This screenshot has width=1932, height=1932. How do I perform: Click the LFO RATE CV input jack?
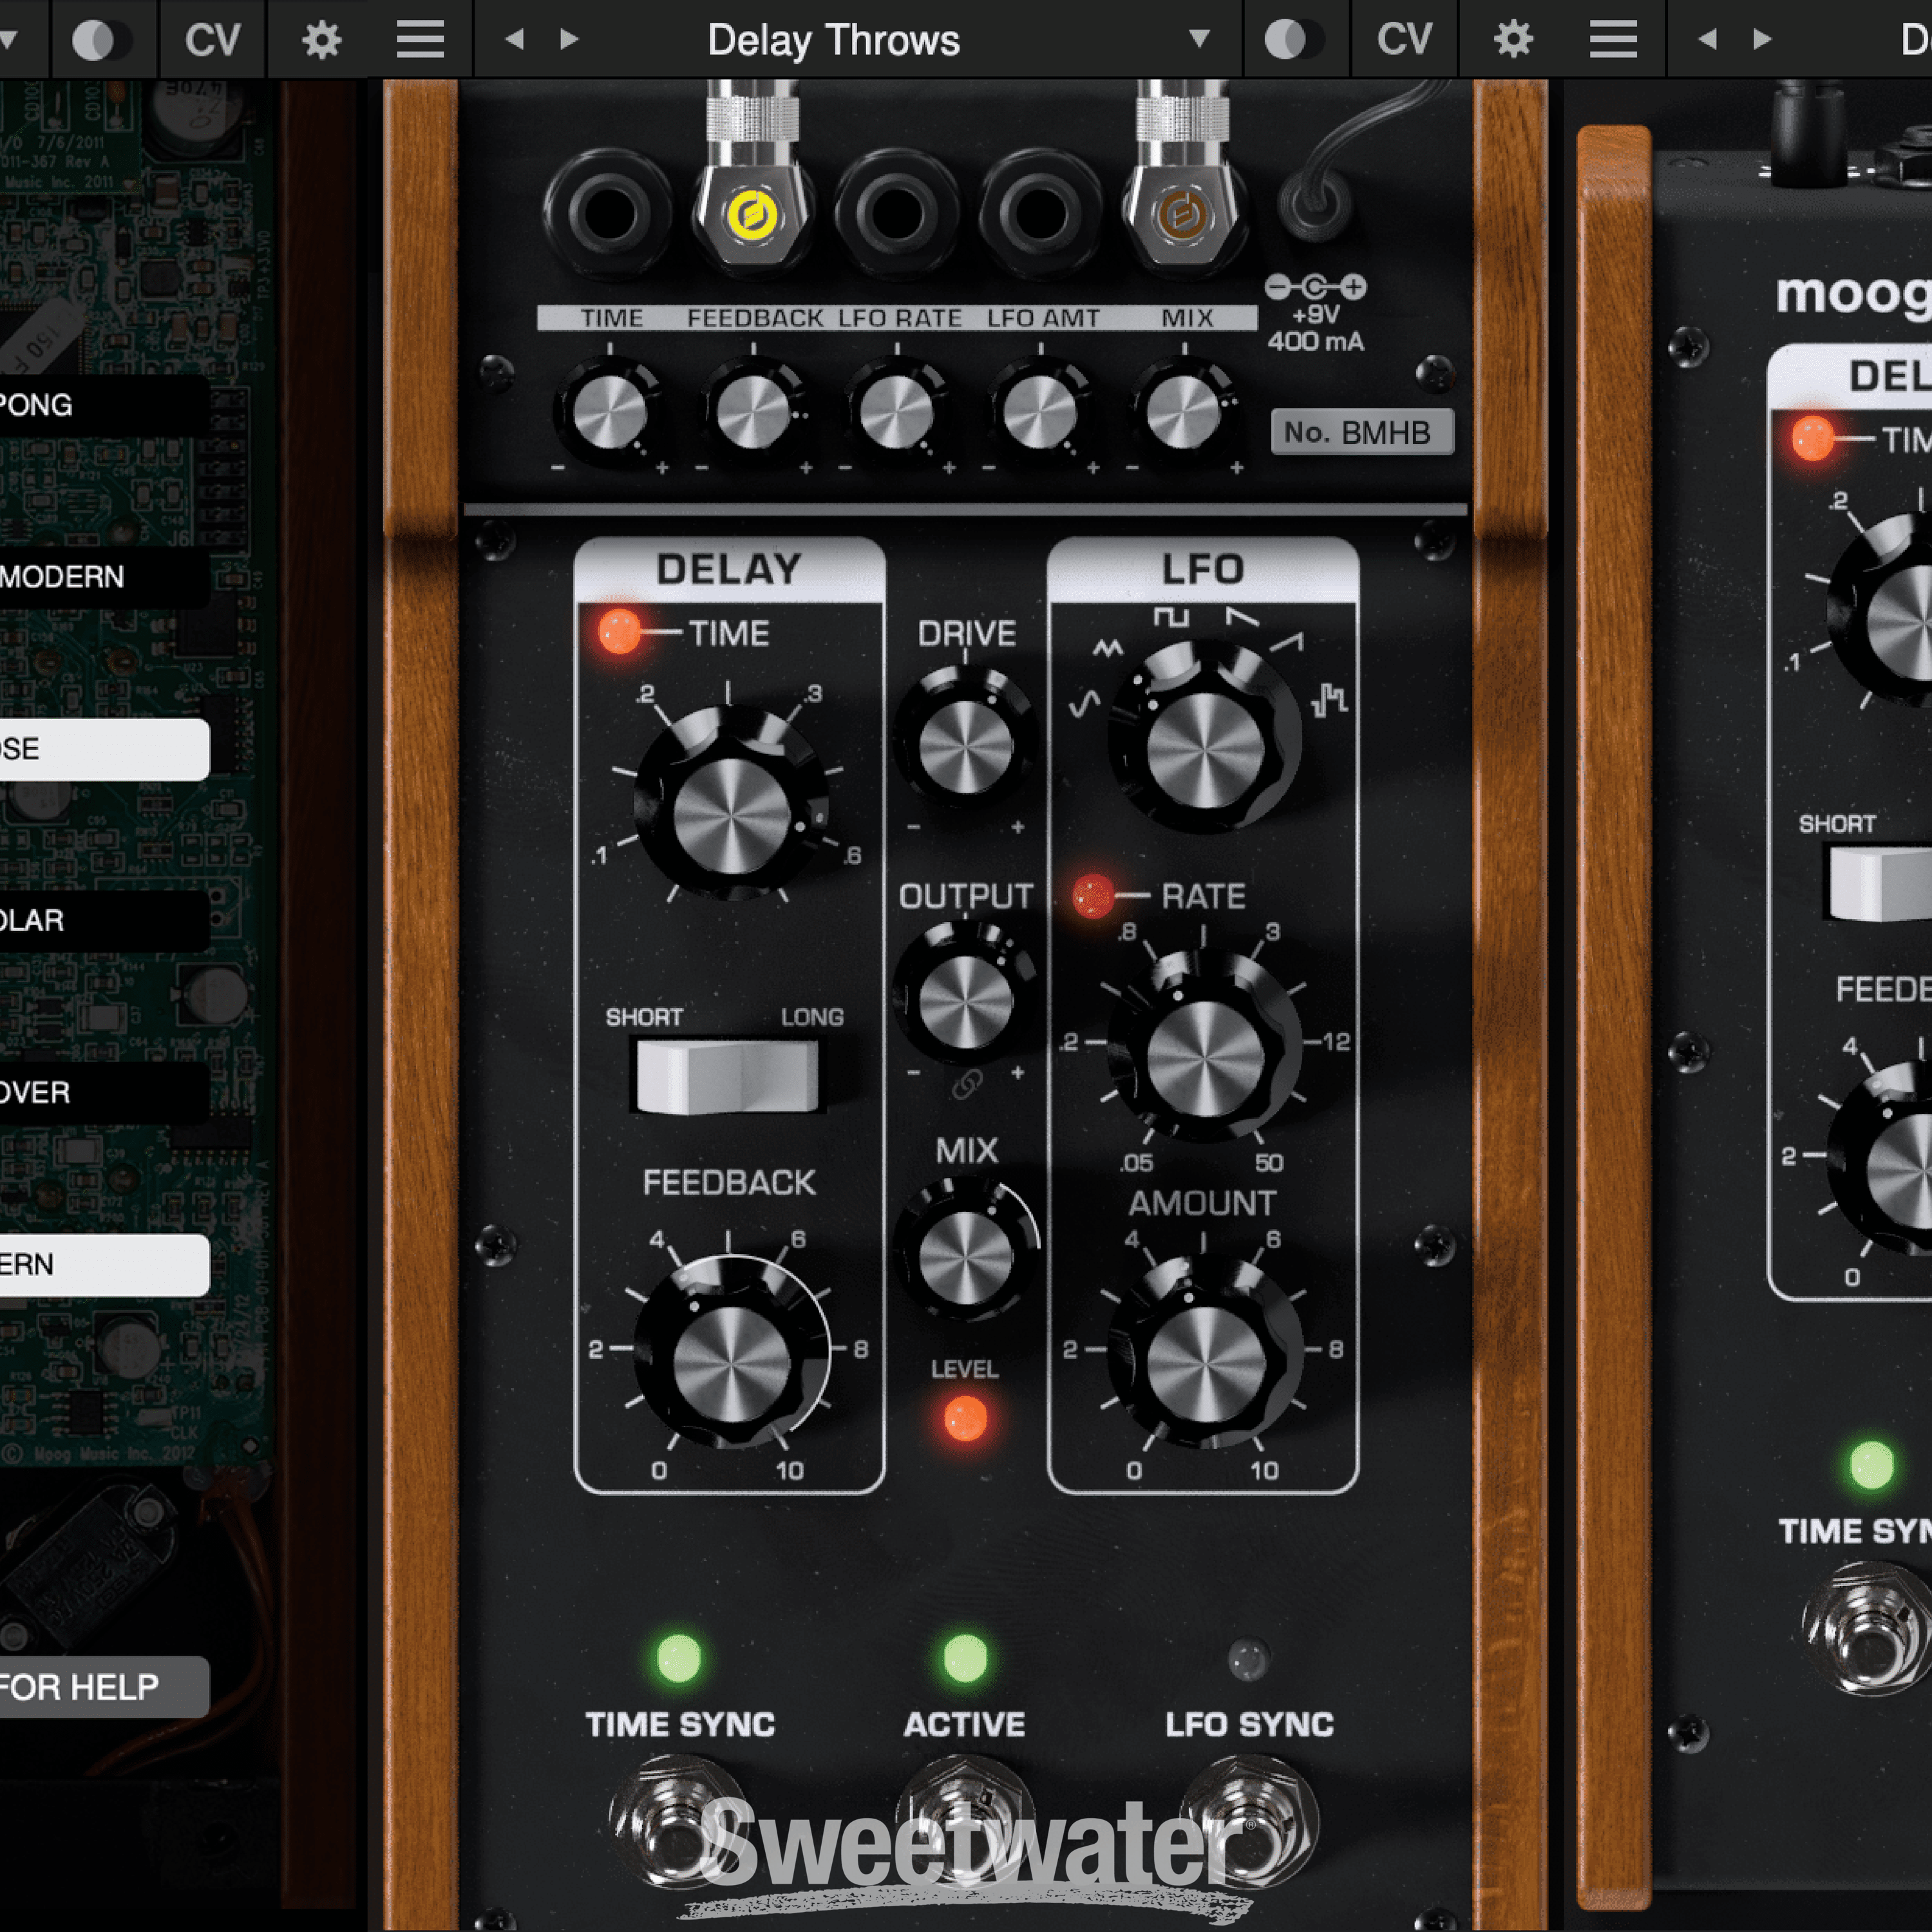point(897,213)
